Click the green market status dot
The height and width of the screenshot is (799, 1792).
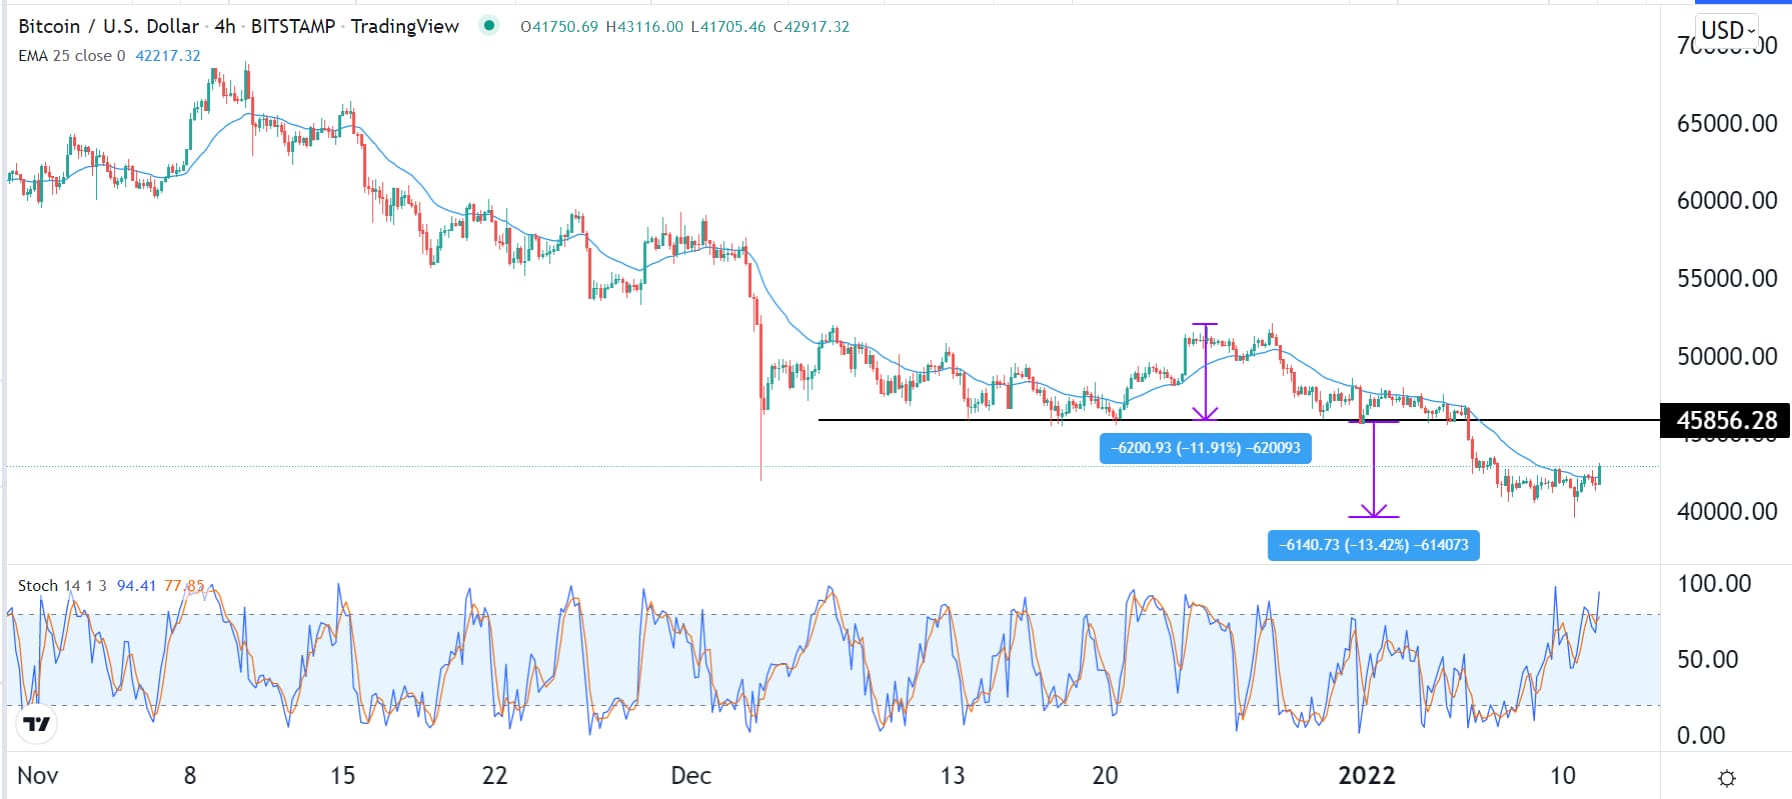point(489,26)
